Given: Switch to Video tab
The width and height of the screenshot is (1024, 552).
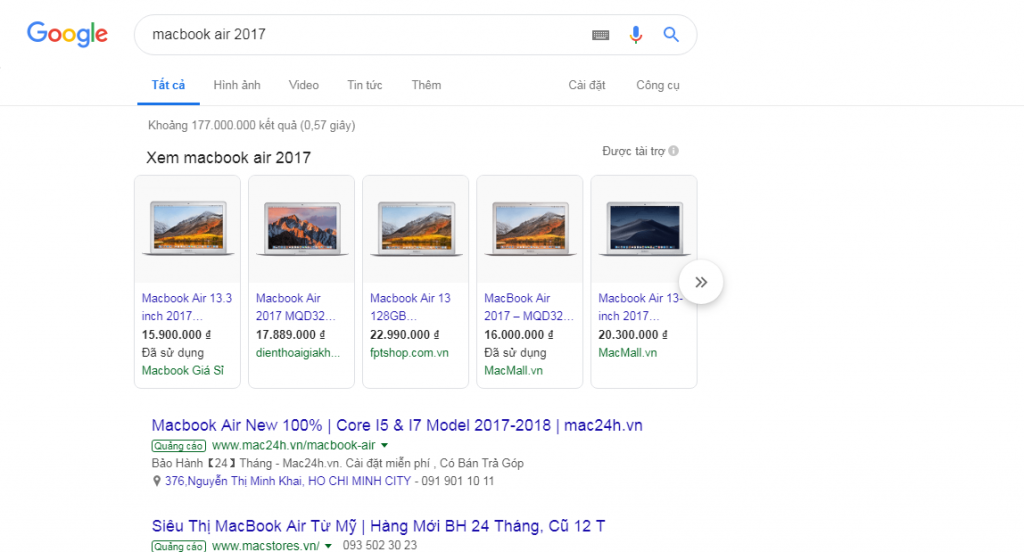Looking at the screenshot, I should click(304, 85).
